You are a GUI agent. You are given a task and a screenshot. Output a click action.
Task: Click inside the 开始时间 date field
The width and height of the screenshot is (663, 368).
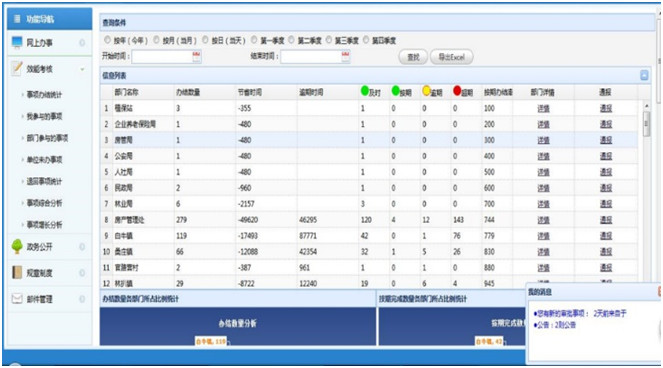click(162, 57)
